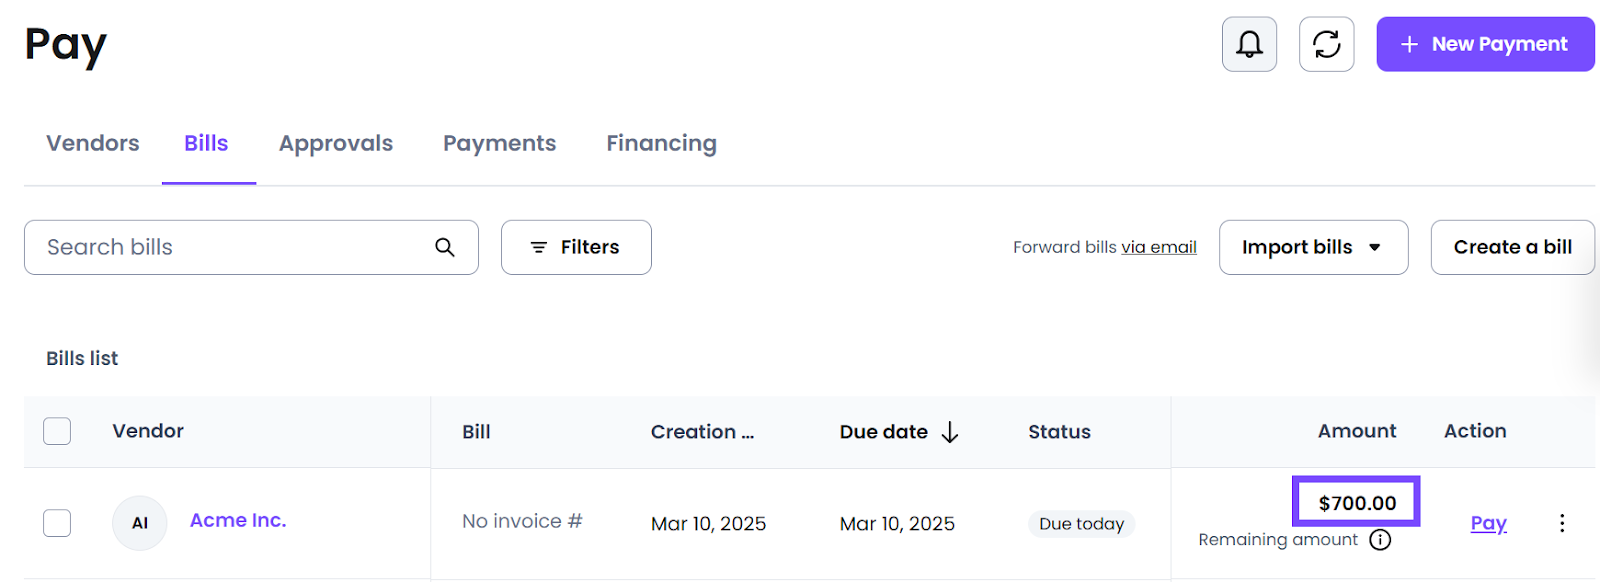Viewport: 1600px width, 582px height.
Task: Check the Acme Inc. row checkbox
Action: tap(57, 523)
